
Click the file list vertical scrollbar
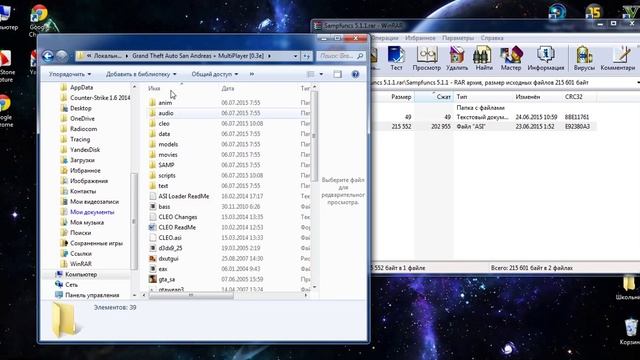(x=314, y=137)
